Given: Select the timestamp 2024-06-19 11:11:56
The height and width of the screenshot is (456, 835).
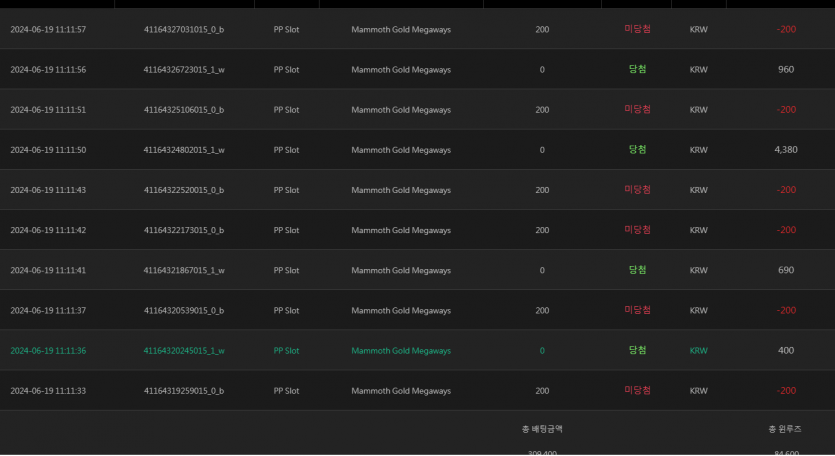Looking at the screenshot, I should pos(48,70).
